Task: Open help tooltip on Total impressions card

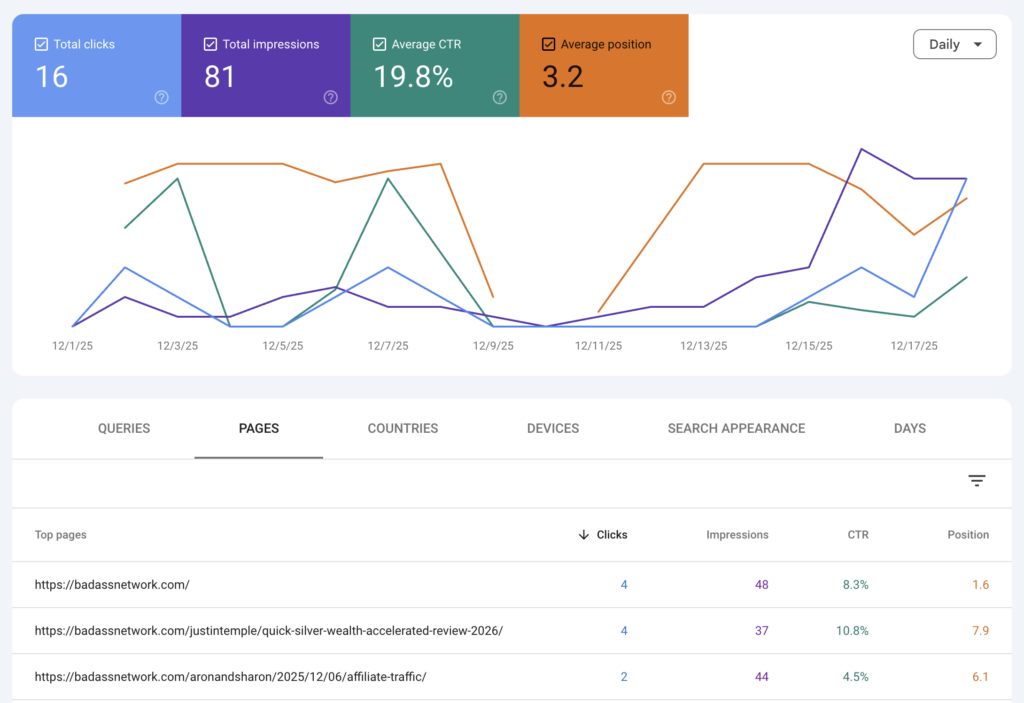Action: click(330, 97)
